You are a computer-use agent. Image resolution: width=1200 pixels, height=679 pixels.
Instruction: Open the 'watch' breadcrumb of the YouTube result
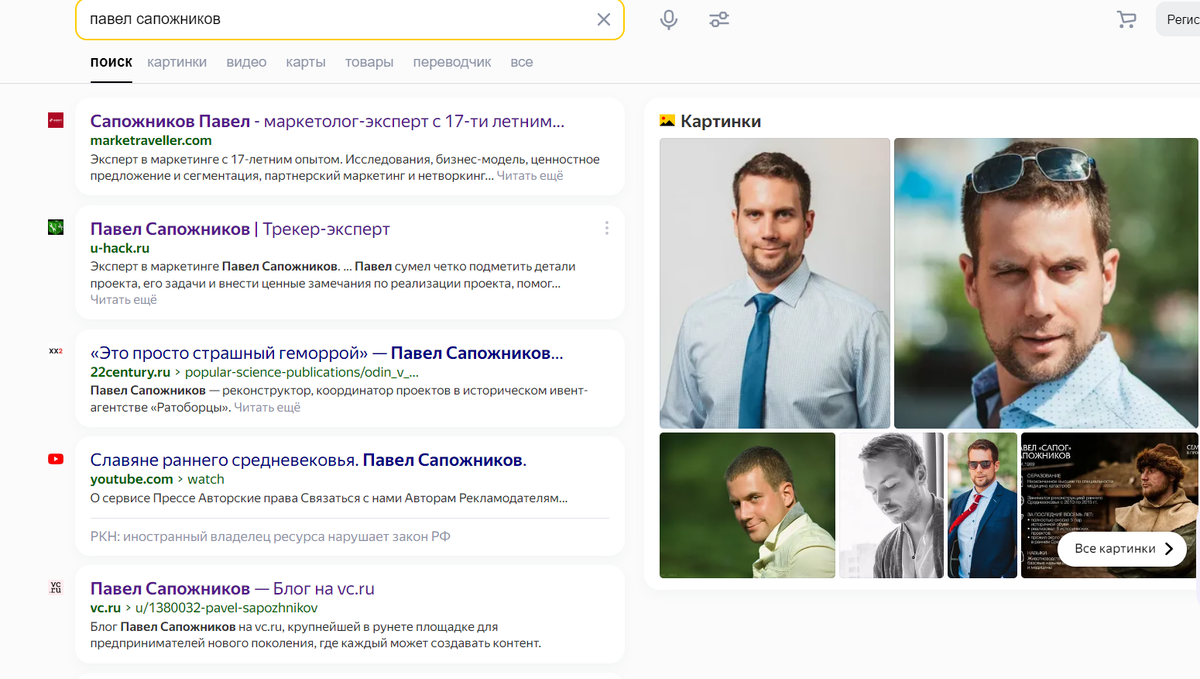(207, 479)
